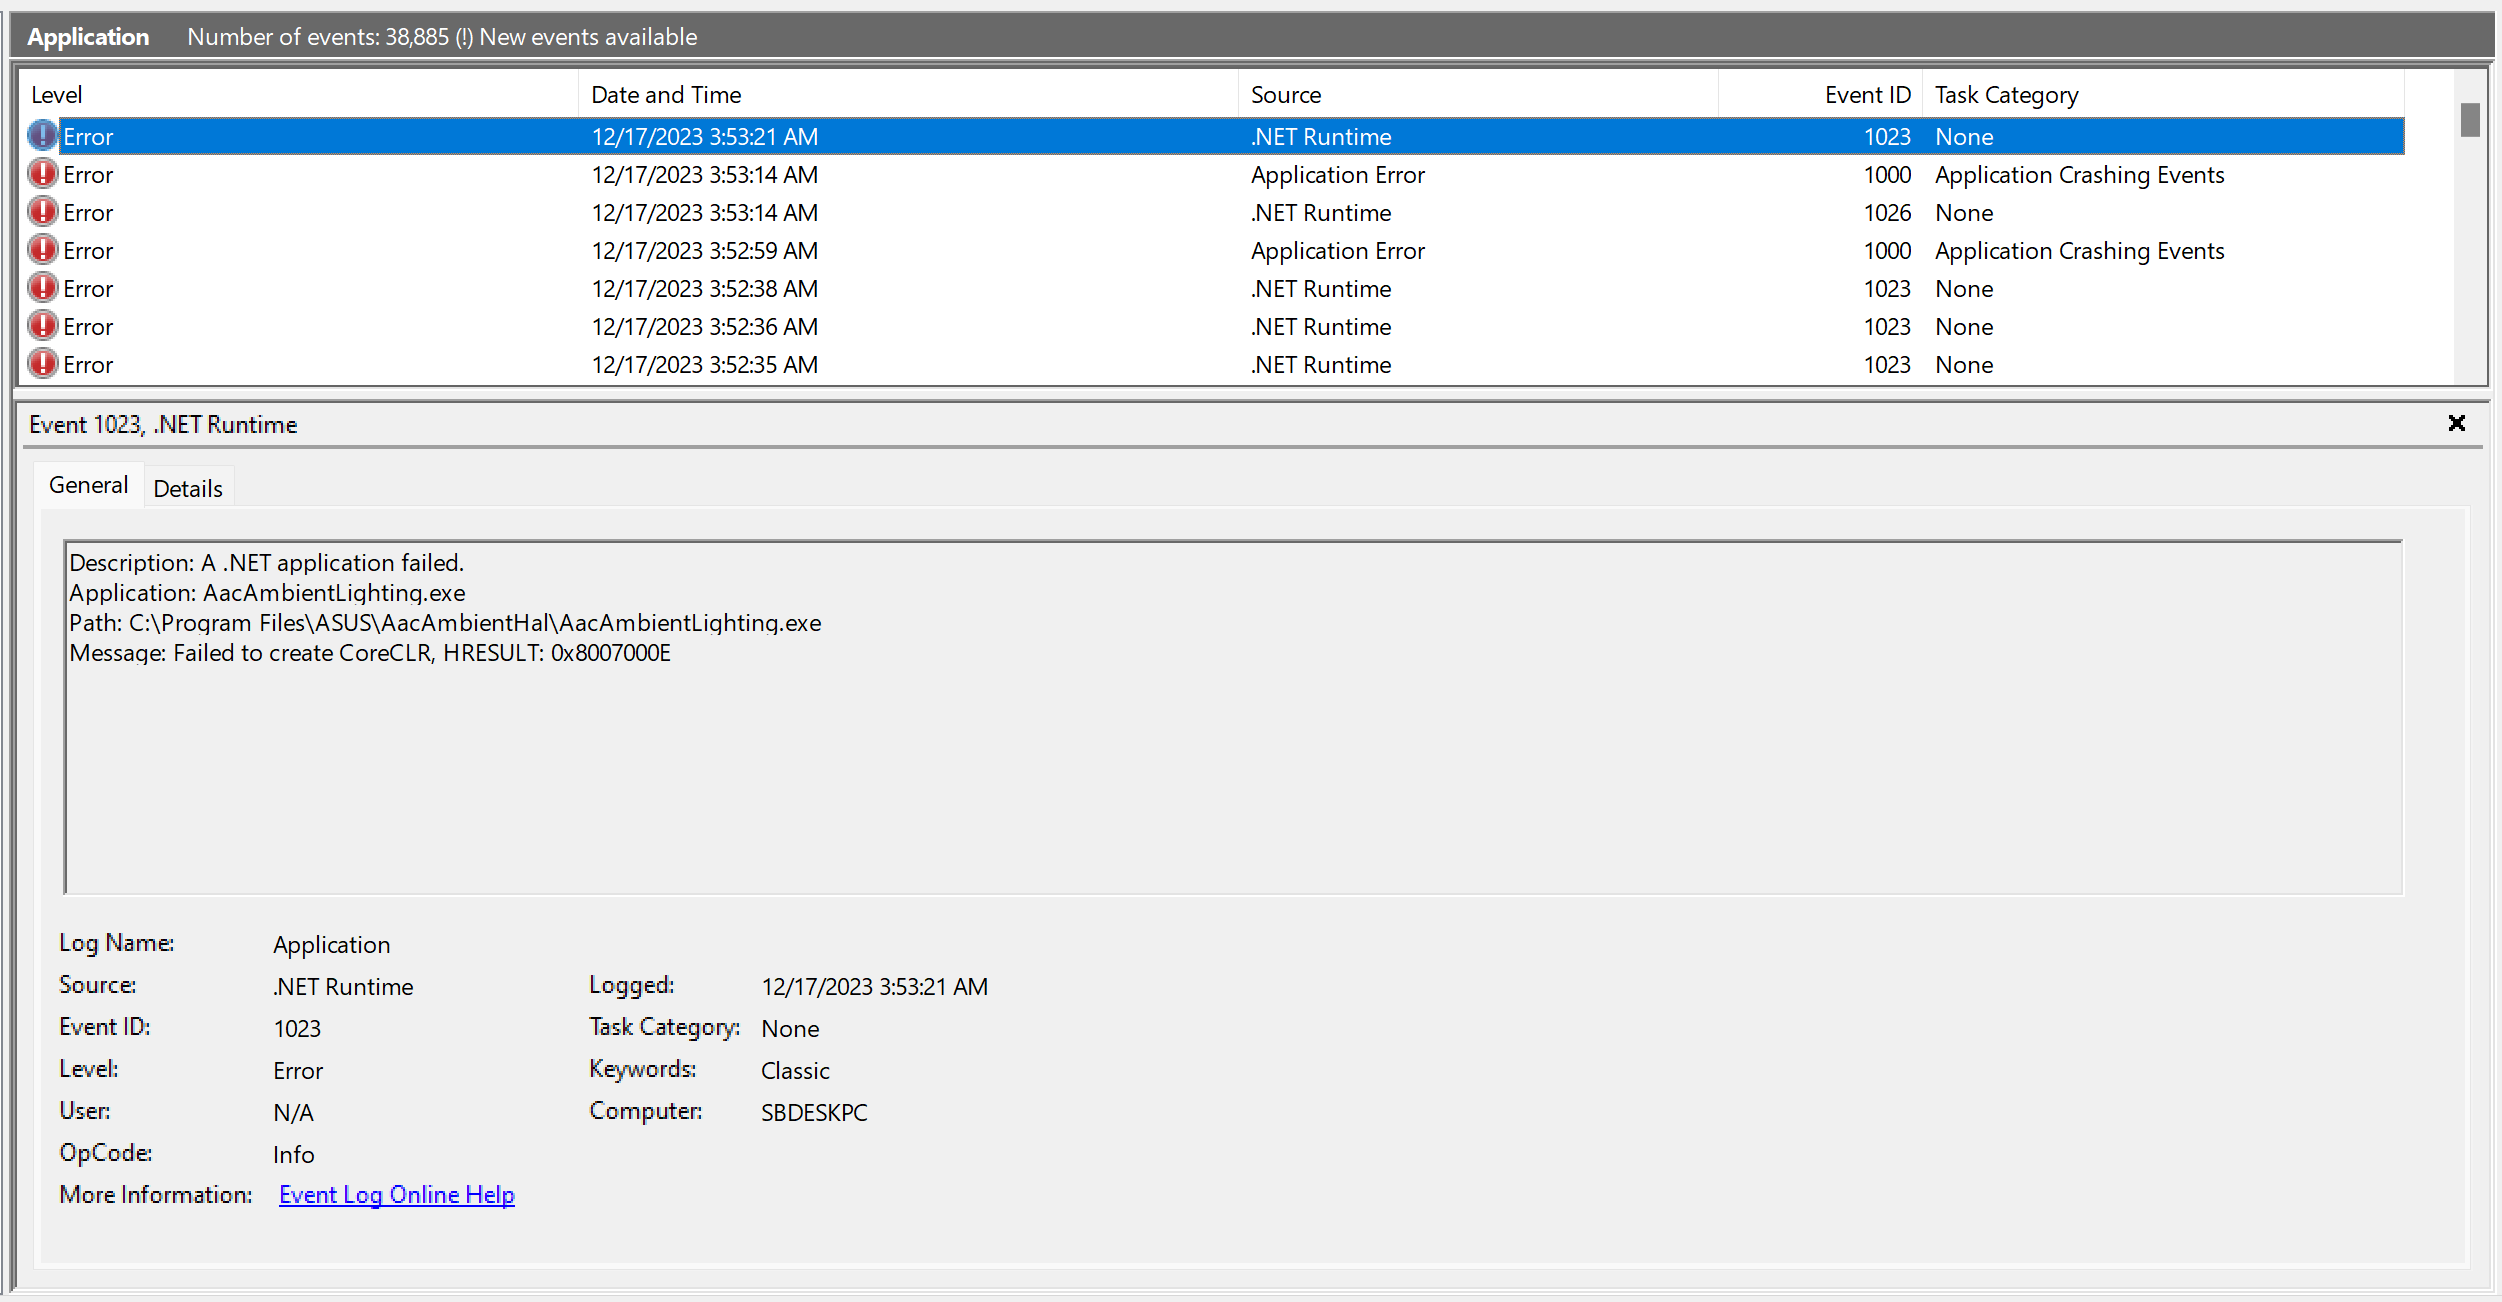This screenshot has width=2502, height=1302.
Task: Close the Event 1023 details pane
Action: [2456, 424]
